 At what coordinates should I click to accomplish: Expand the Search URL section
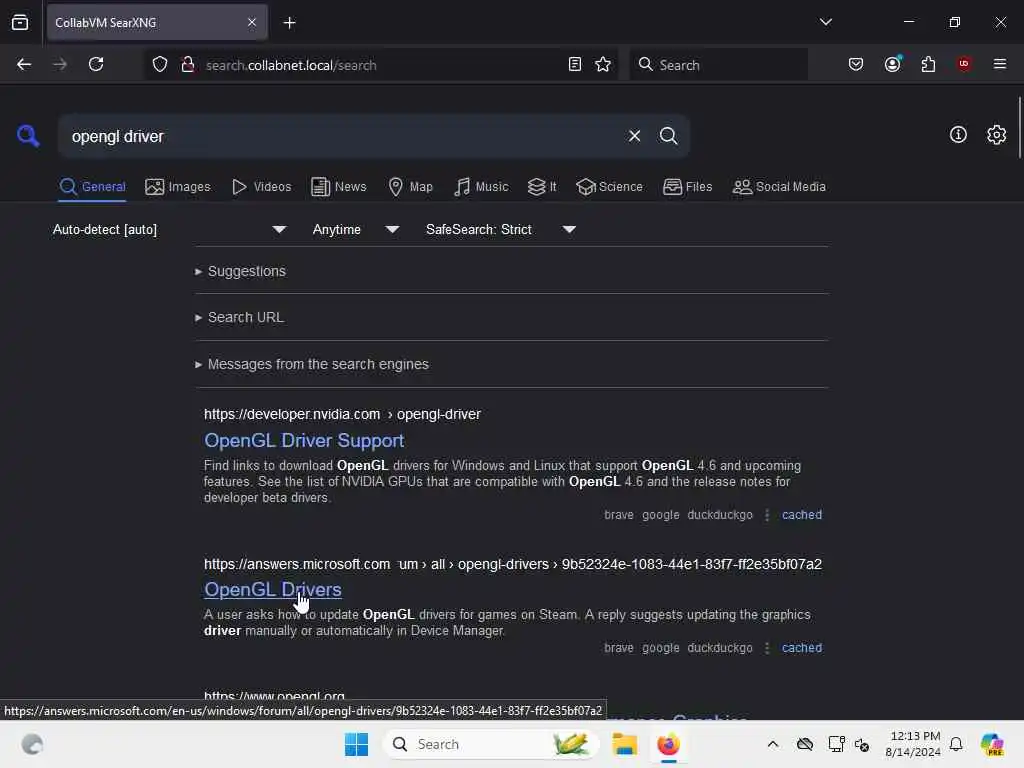[x=239, y=317]
